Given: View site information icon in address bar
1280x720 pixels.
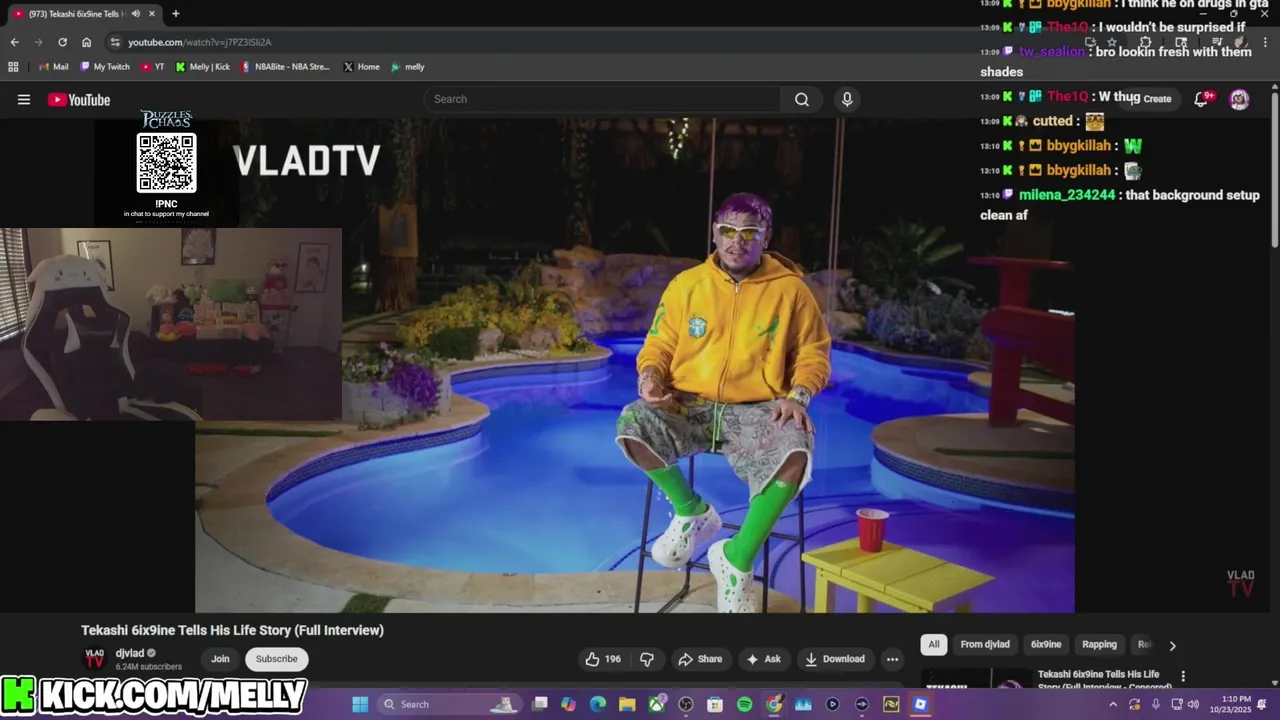Looking at the screenshot, I should pyautogui.click(x=115, y=42).
